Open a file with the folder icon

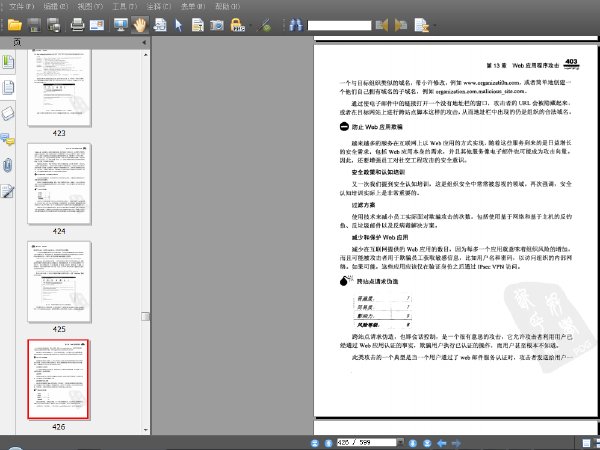tap(15, 25)
